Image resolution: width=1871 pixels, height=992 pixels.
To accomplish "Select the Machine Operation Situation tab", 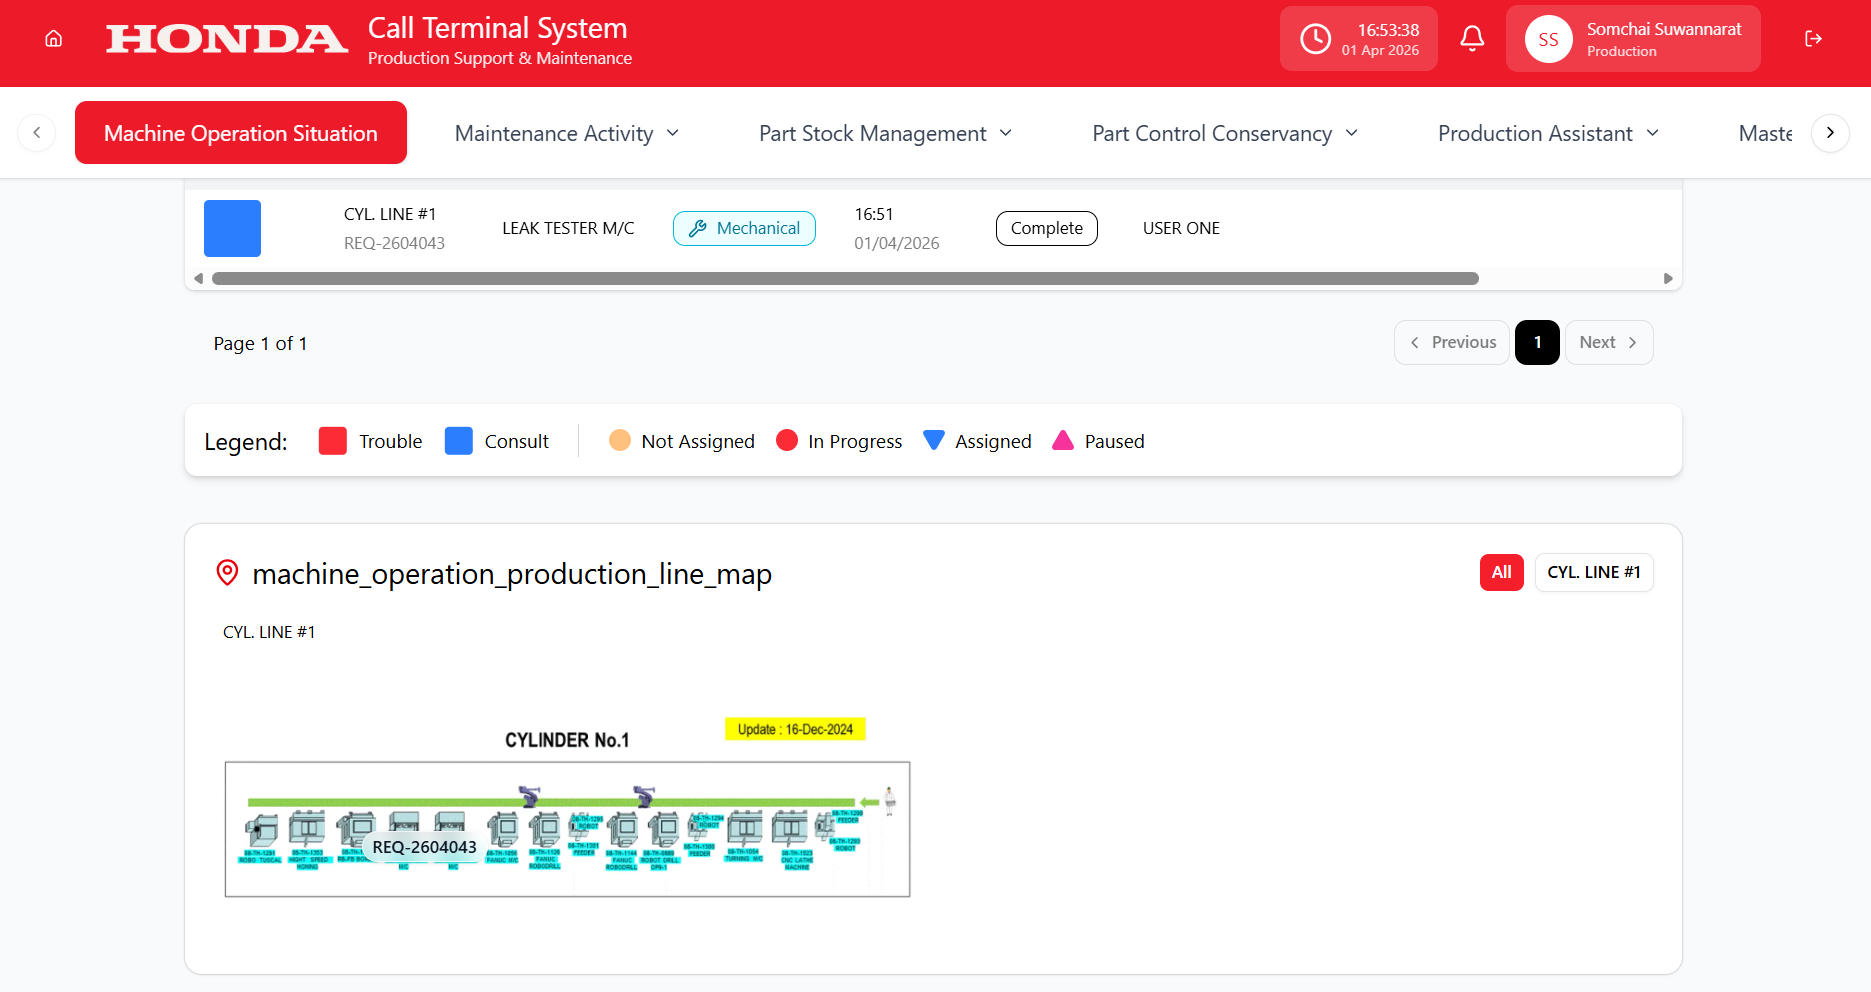I will pyautogui.click(x=241, y=133).
